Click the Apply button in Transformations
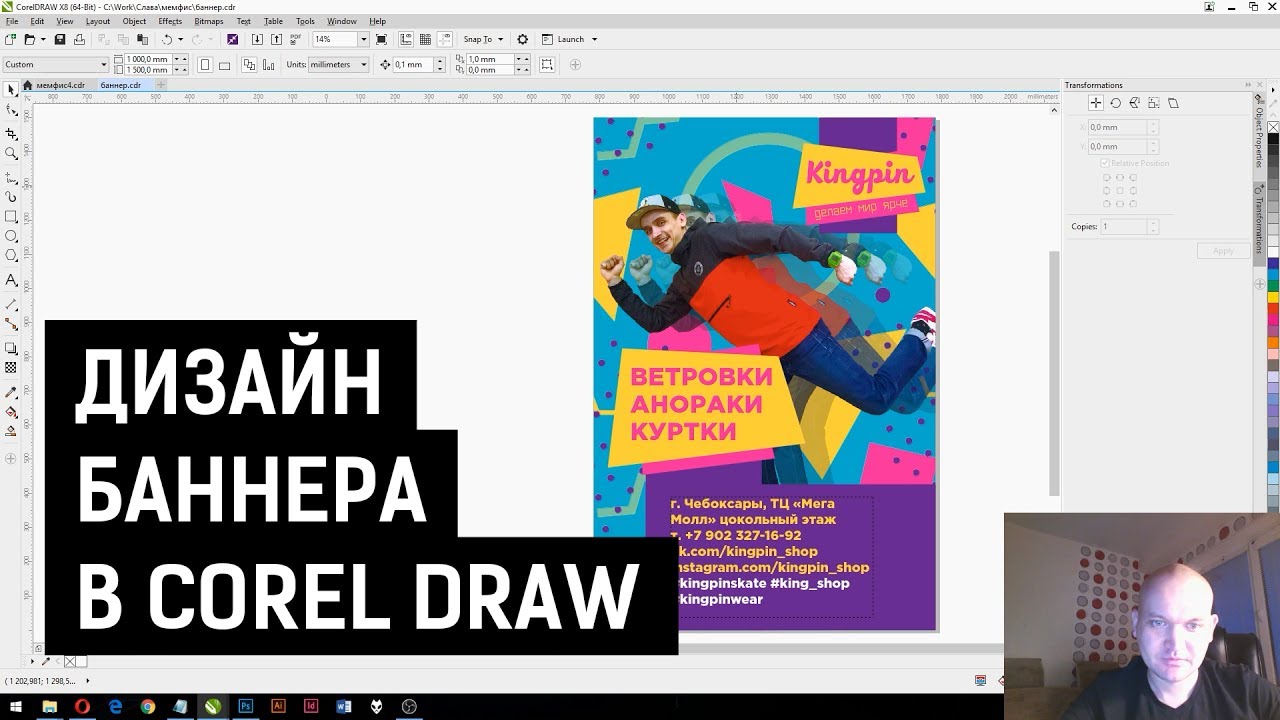 pyautogui.click(x=1223, y=251)
